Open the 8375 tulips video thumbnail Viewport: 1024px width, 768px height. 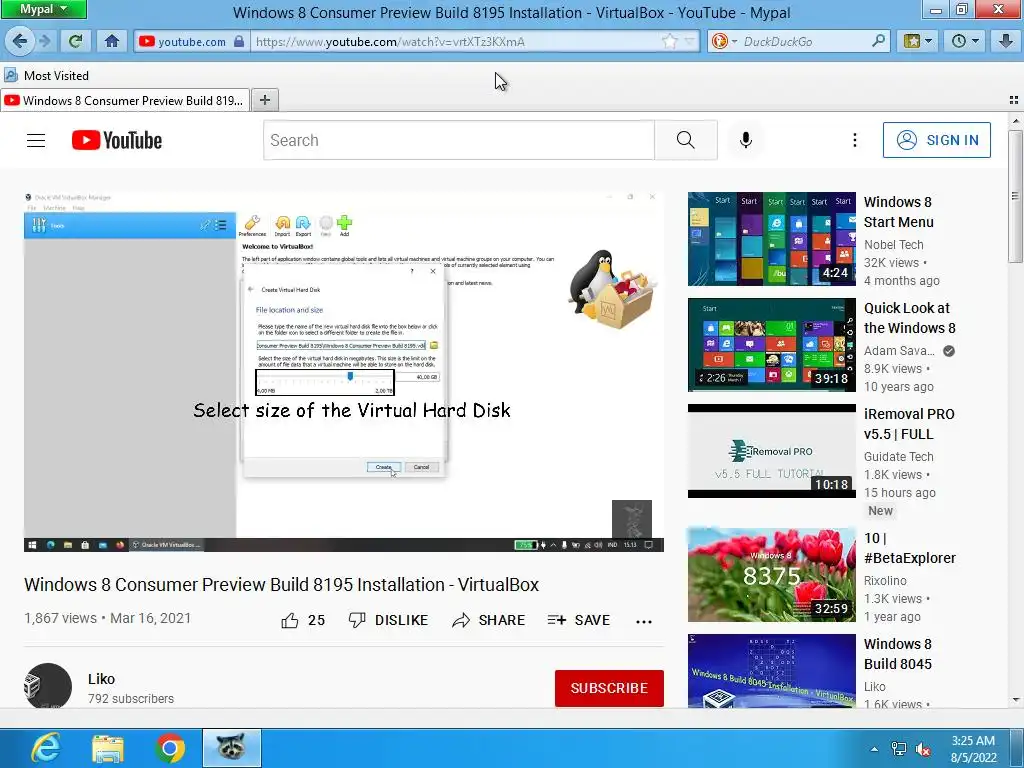tap(772, 575)
